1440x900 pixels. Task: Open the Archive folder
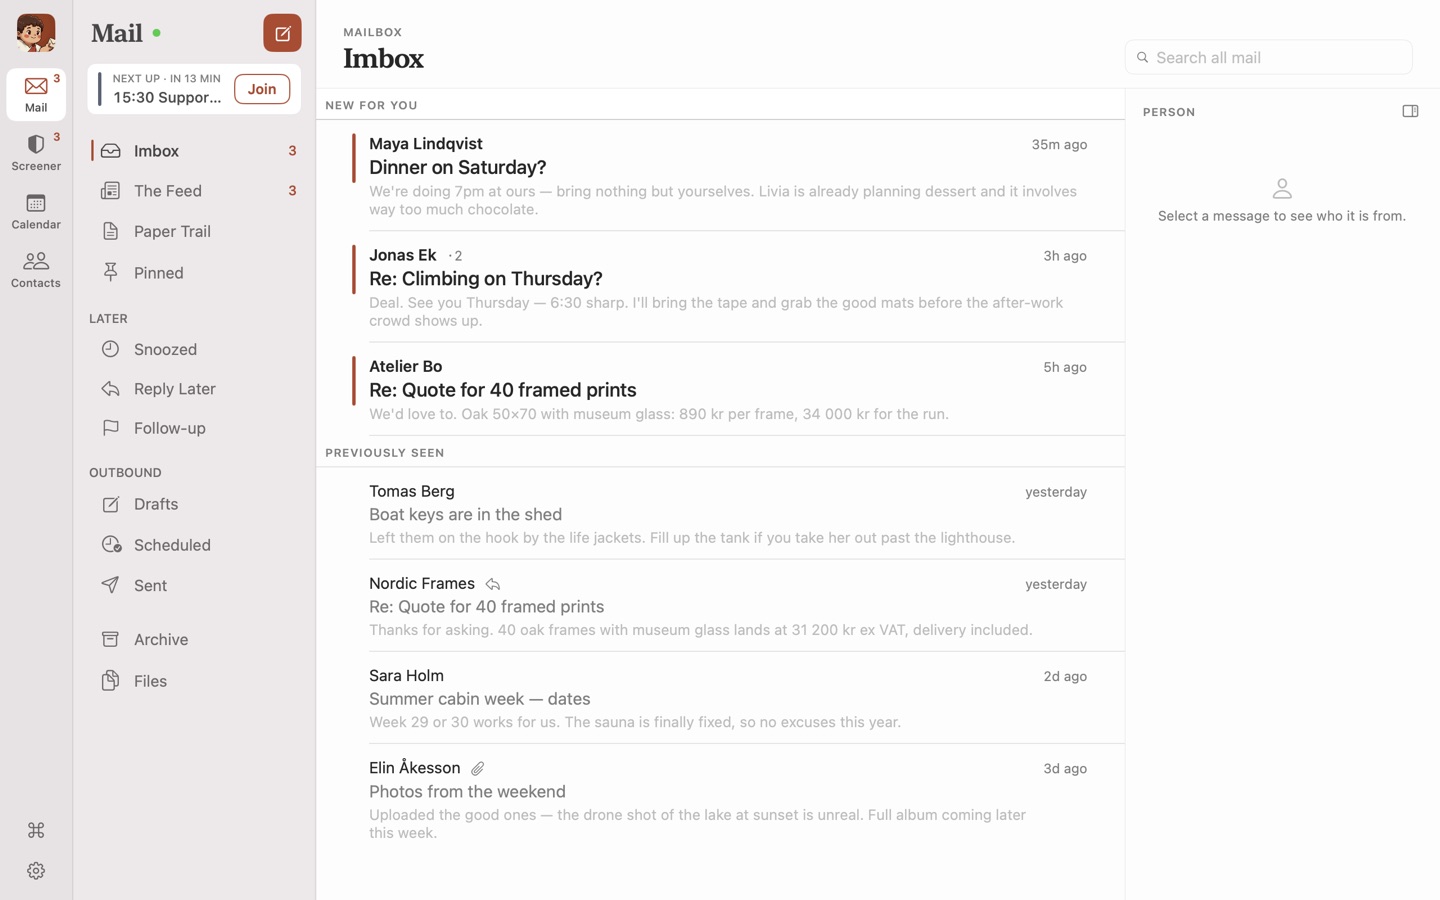(x=195, y=639)
